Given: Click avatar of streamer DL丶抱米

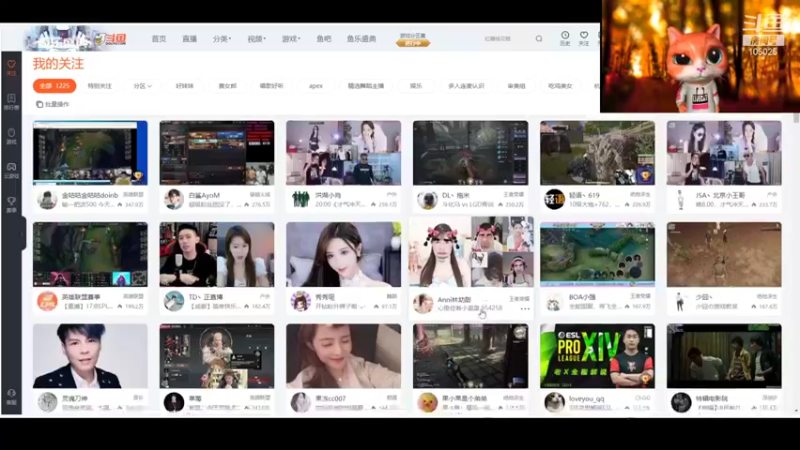Looking at the screenshot, I should point(427,199).
